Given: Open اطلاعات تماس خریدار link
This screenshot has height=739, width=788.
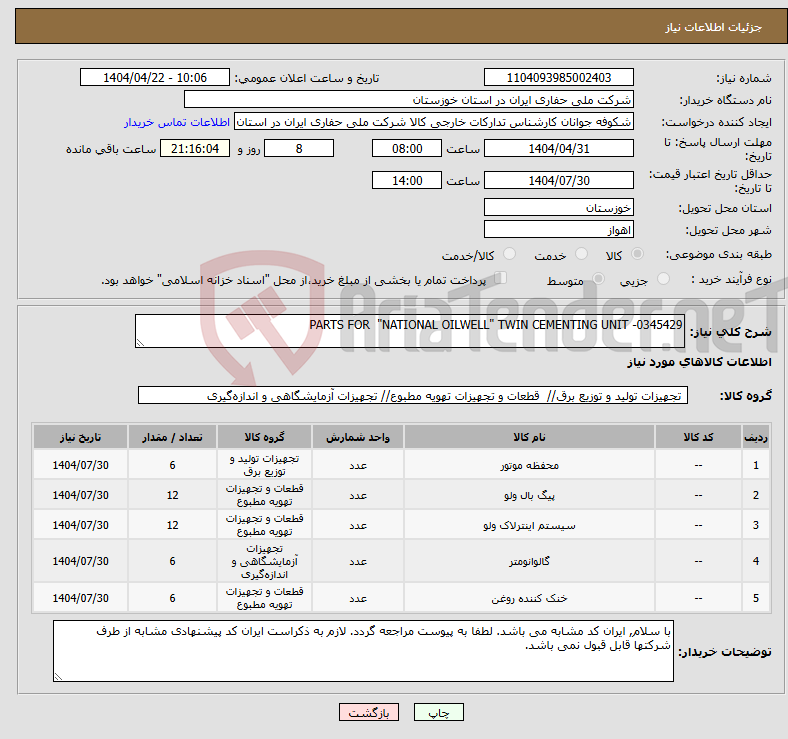Looking at the screenshot, I should [177, 122].
